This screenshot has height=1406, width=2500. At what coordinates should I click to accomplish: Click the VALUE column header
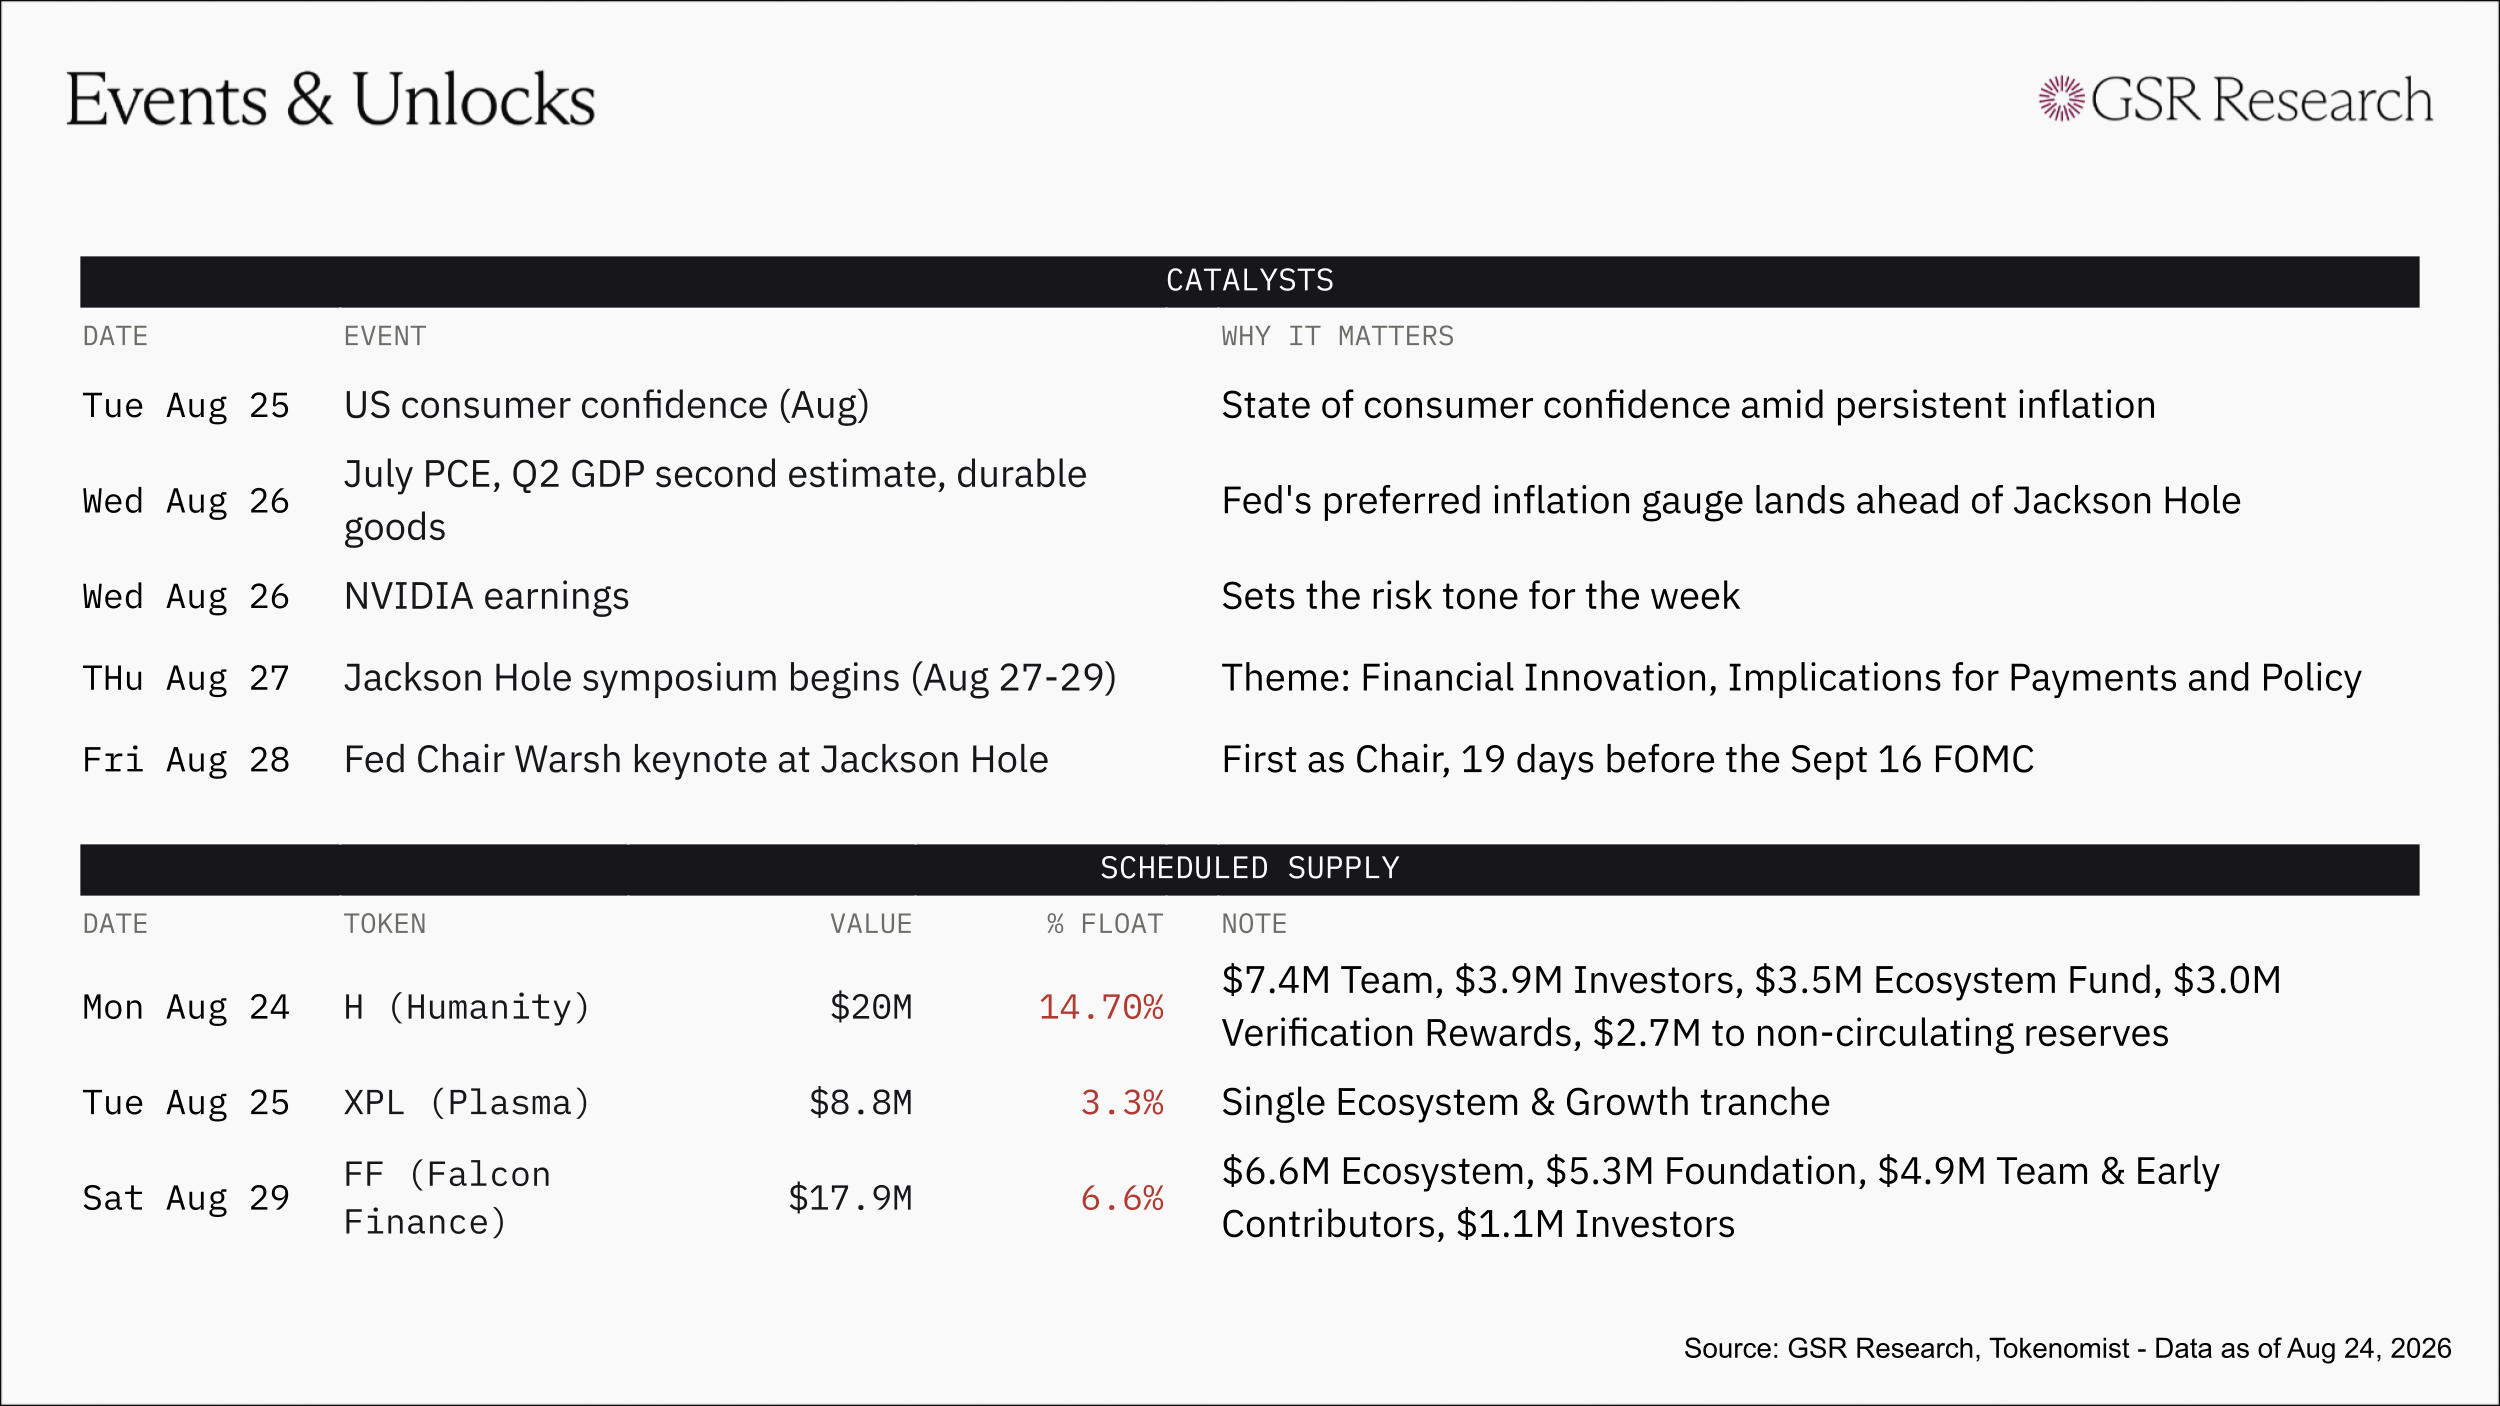point(871,925)
